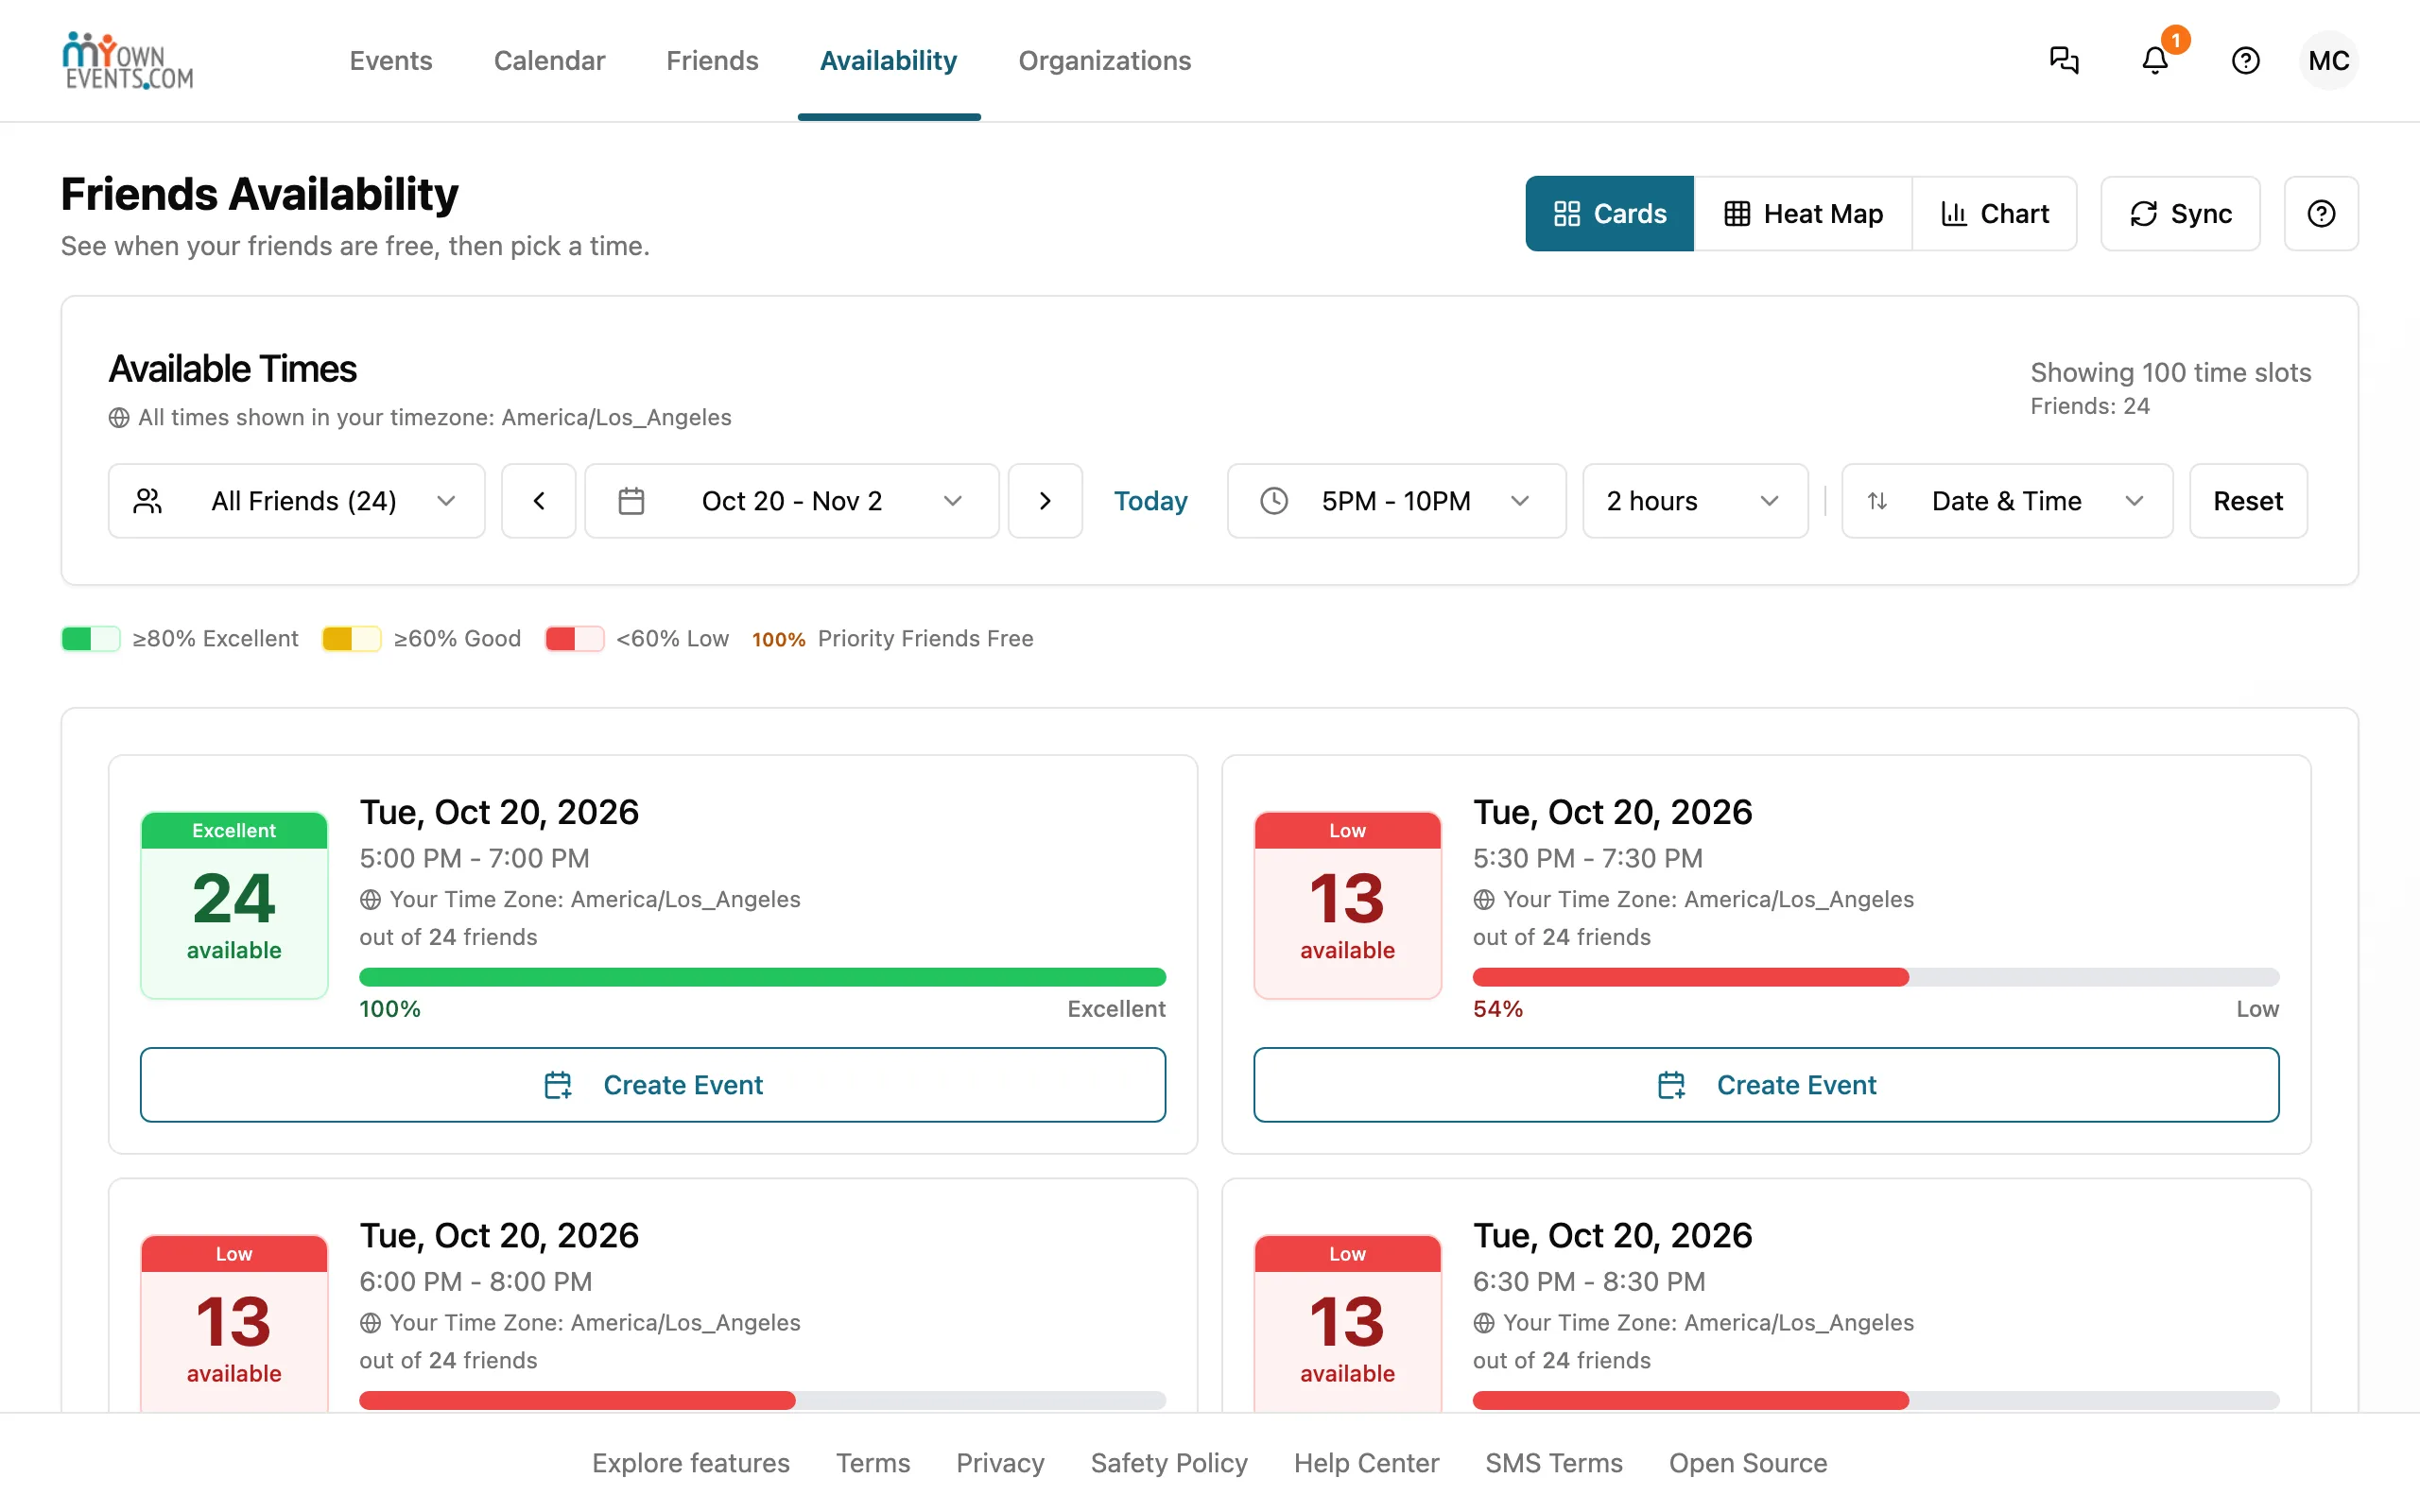Image resolution: width=2420 pixels, height=1512 pixels.
Task: Sync friends availability
Action: tap(2180, 213)
